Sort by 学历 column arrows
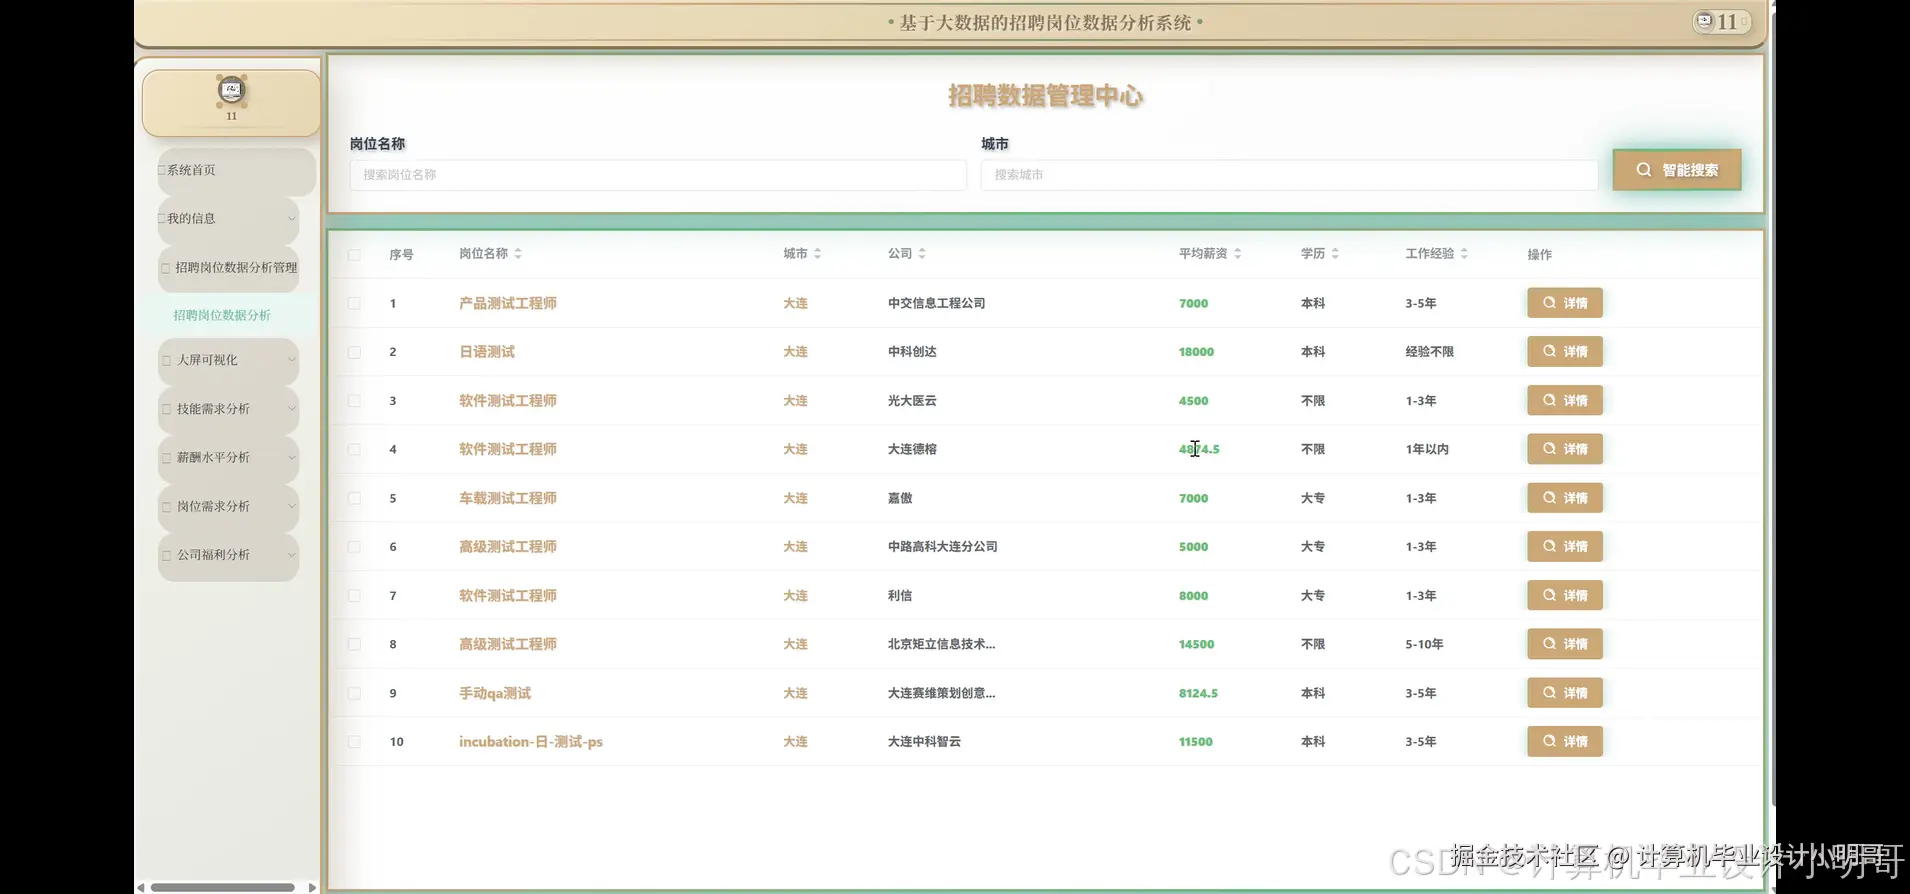 click(1335, 254)
